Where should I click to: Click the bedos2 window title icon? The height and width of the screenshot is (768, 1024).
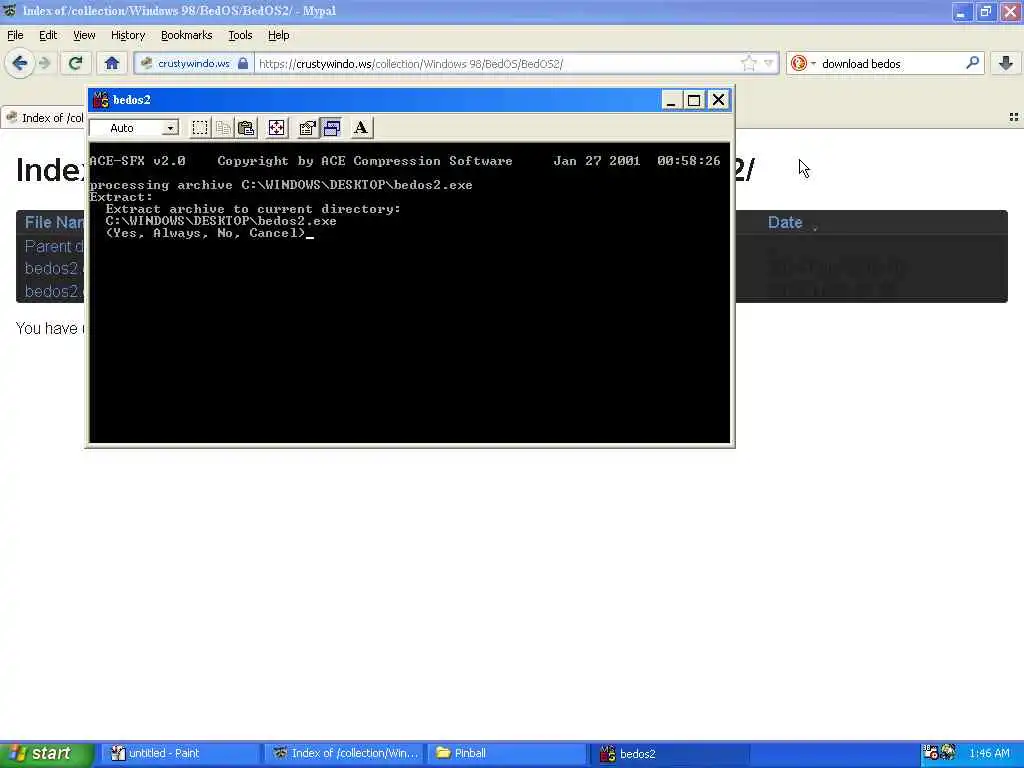click(101, 100)
